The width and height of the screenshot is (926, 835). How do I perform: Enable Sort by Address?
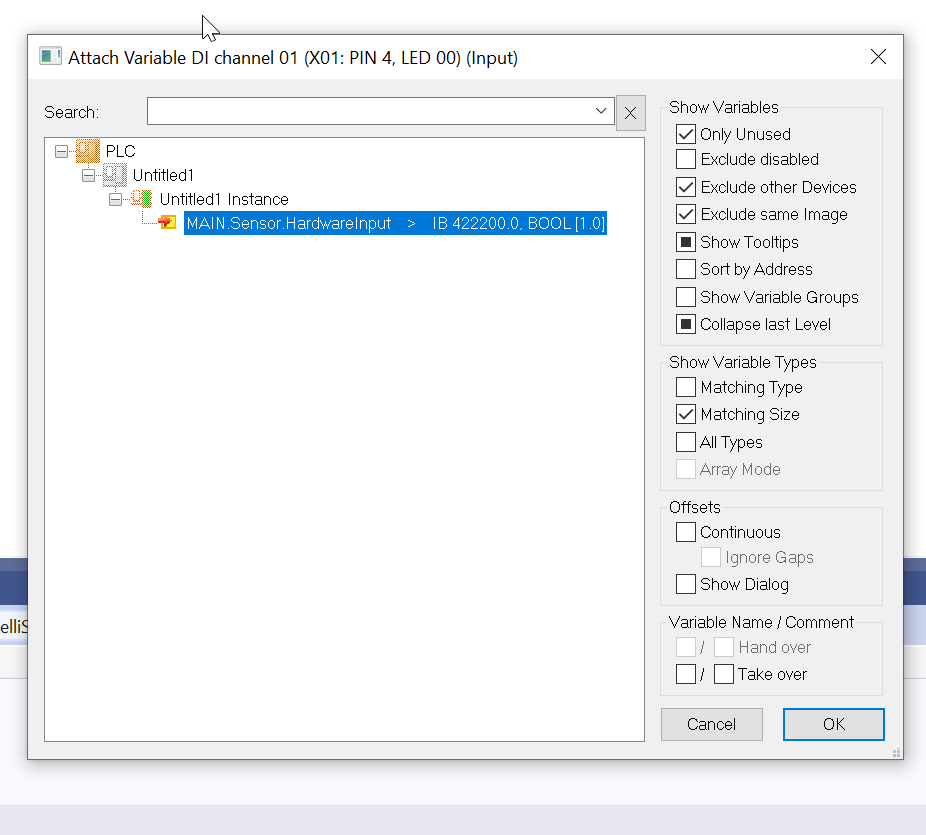[686, 269]
